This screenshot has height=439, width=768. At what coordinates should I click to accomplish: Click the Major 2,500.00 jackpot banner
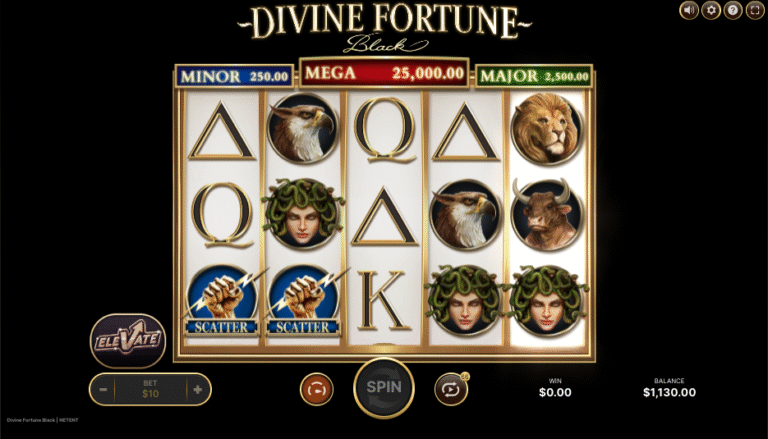[534, 76]
